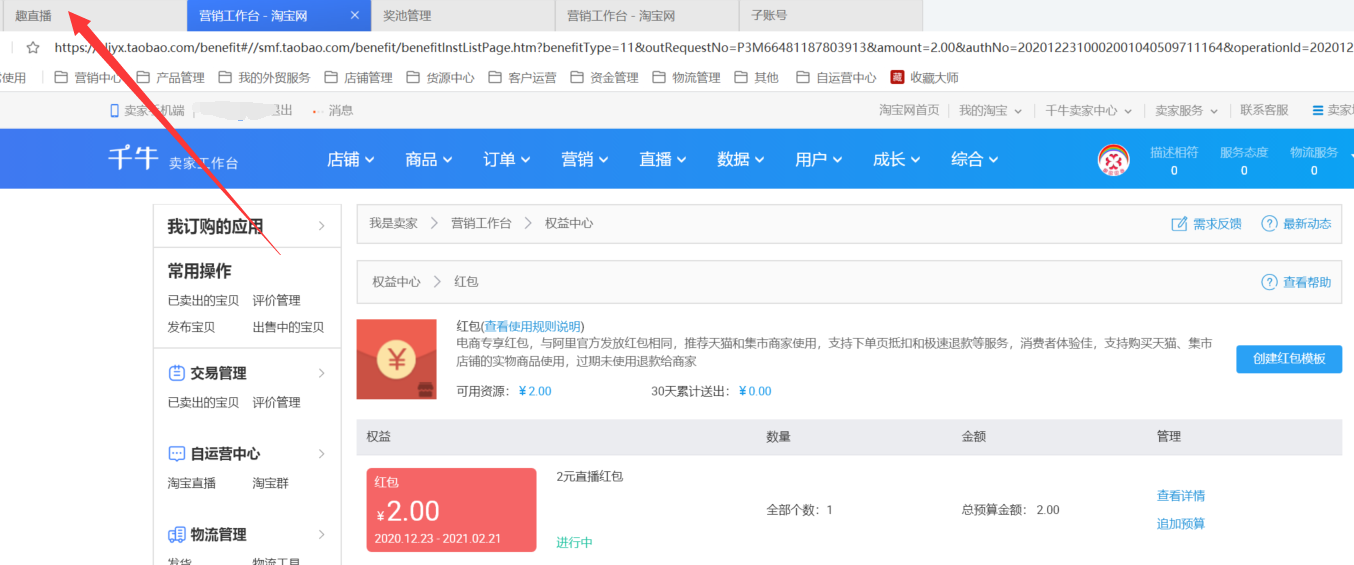Open 淘宝群 in sidebar

tap(271, 483)
